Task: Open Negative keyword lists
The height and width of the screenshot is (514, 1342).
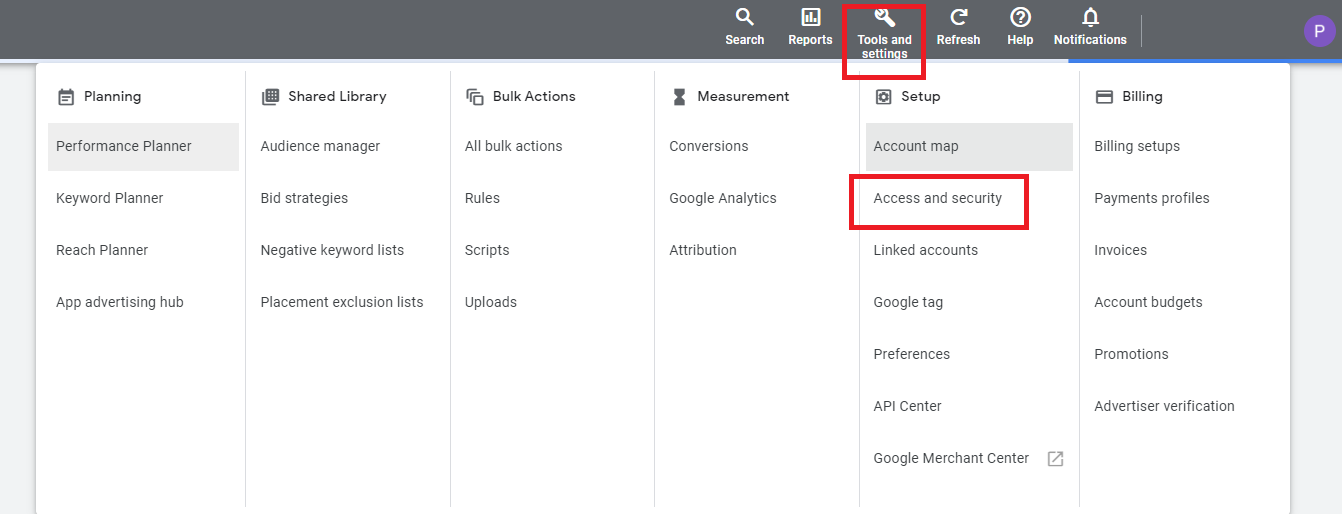Action: (332, 250)
